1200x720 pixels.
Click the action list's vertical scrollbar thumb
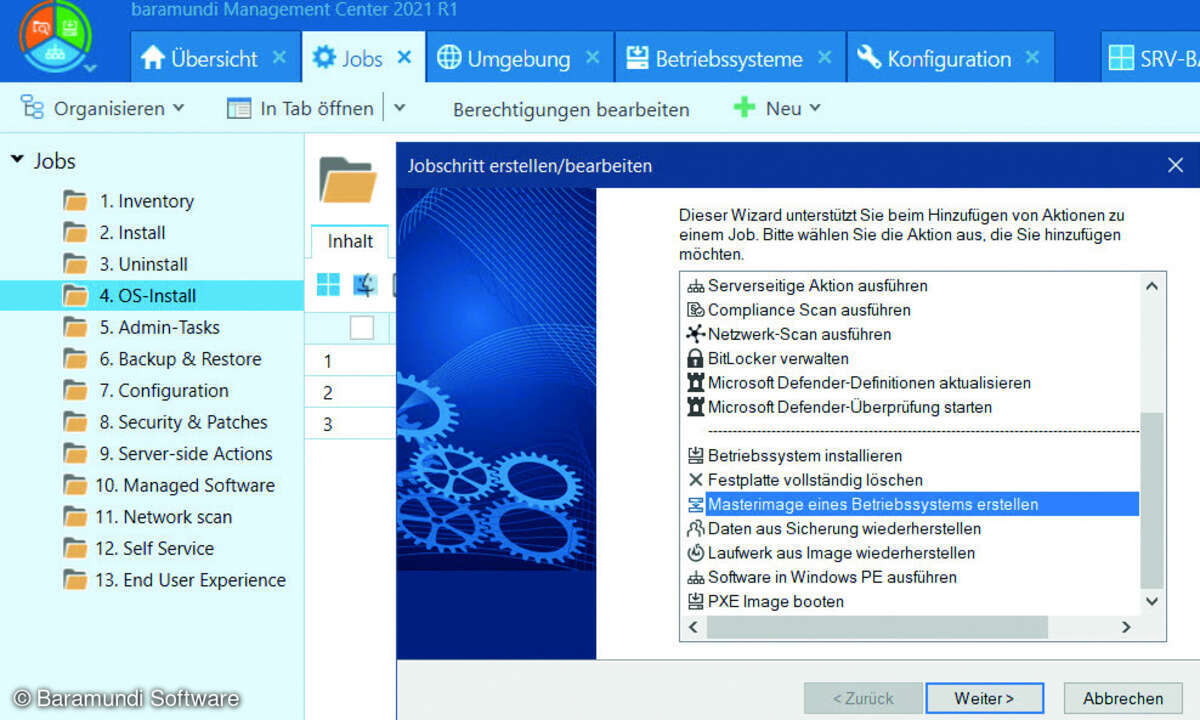point(1151,500)
